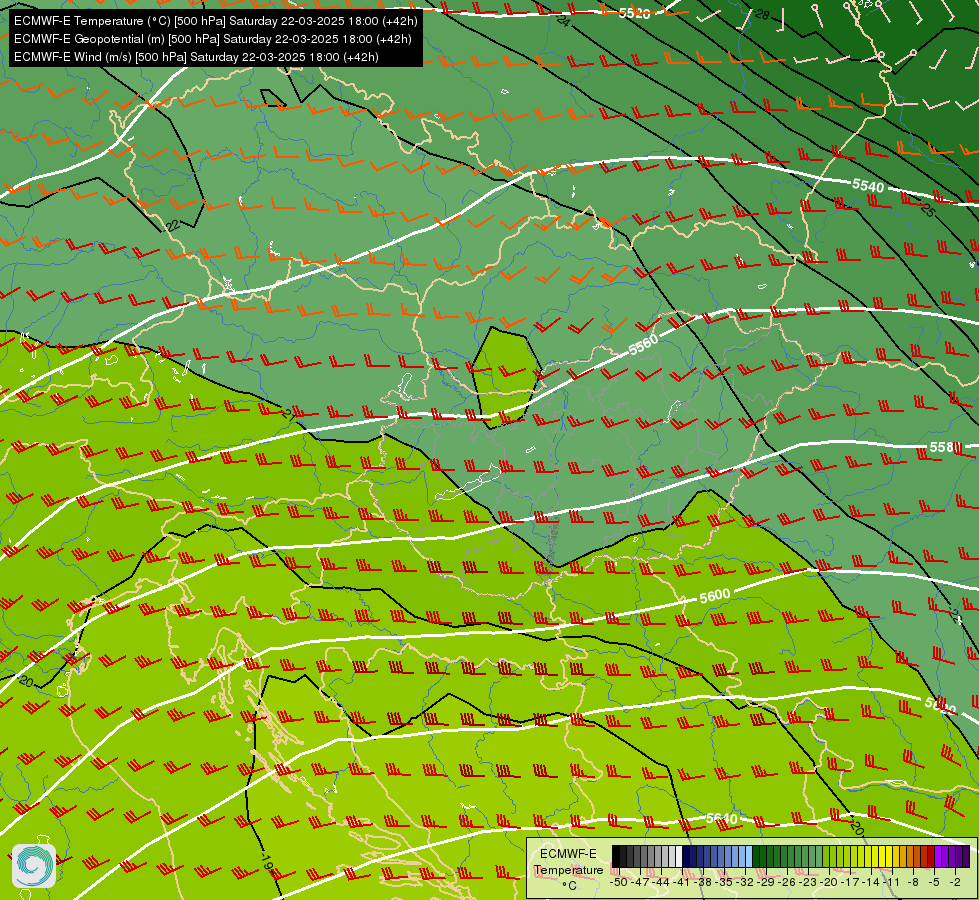Click the '24' isotherm label at the top
The width and height of the screenshot is (979, 900).
[563, 21]
